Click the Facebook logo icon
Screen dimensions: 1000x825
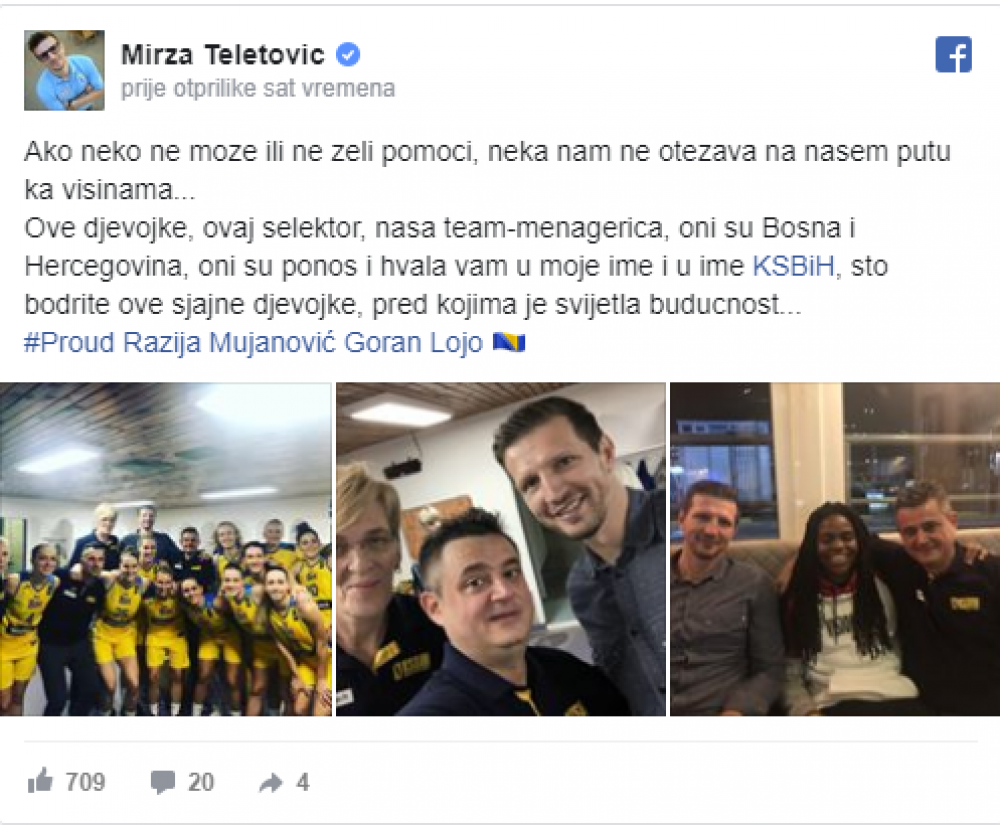[x=953, y=54]
